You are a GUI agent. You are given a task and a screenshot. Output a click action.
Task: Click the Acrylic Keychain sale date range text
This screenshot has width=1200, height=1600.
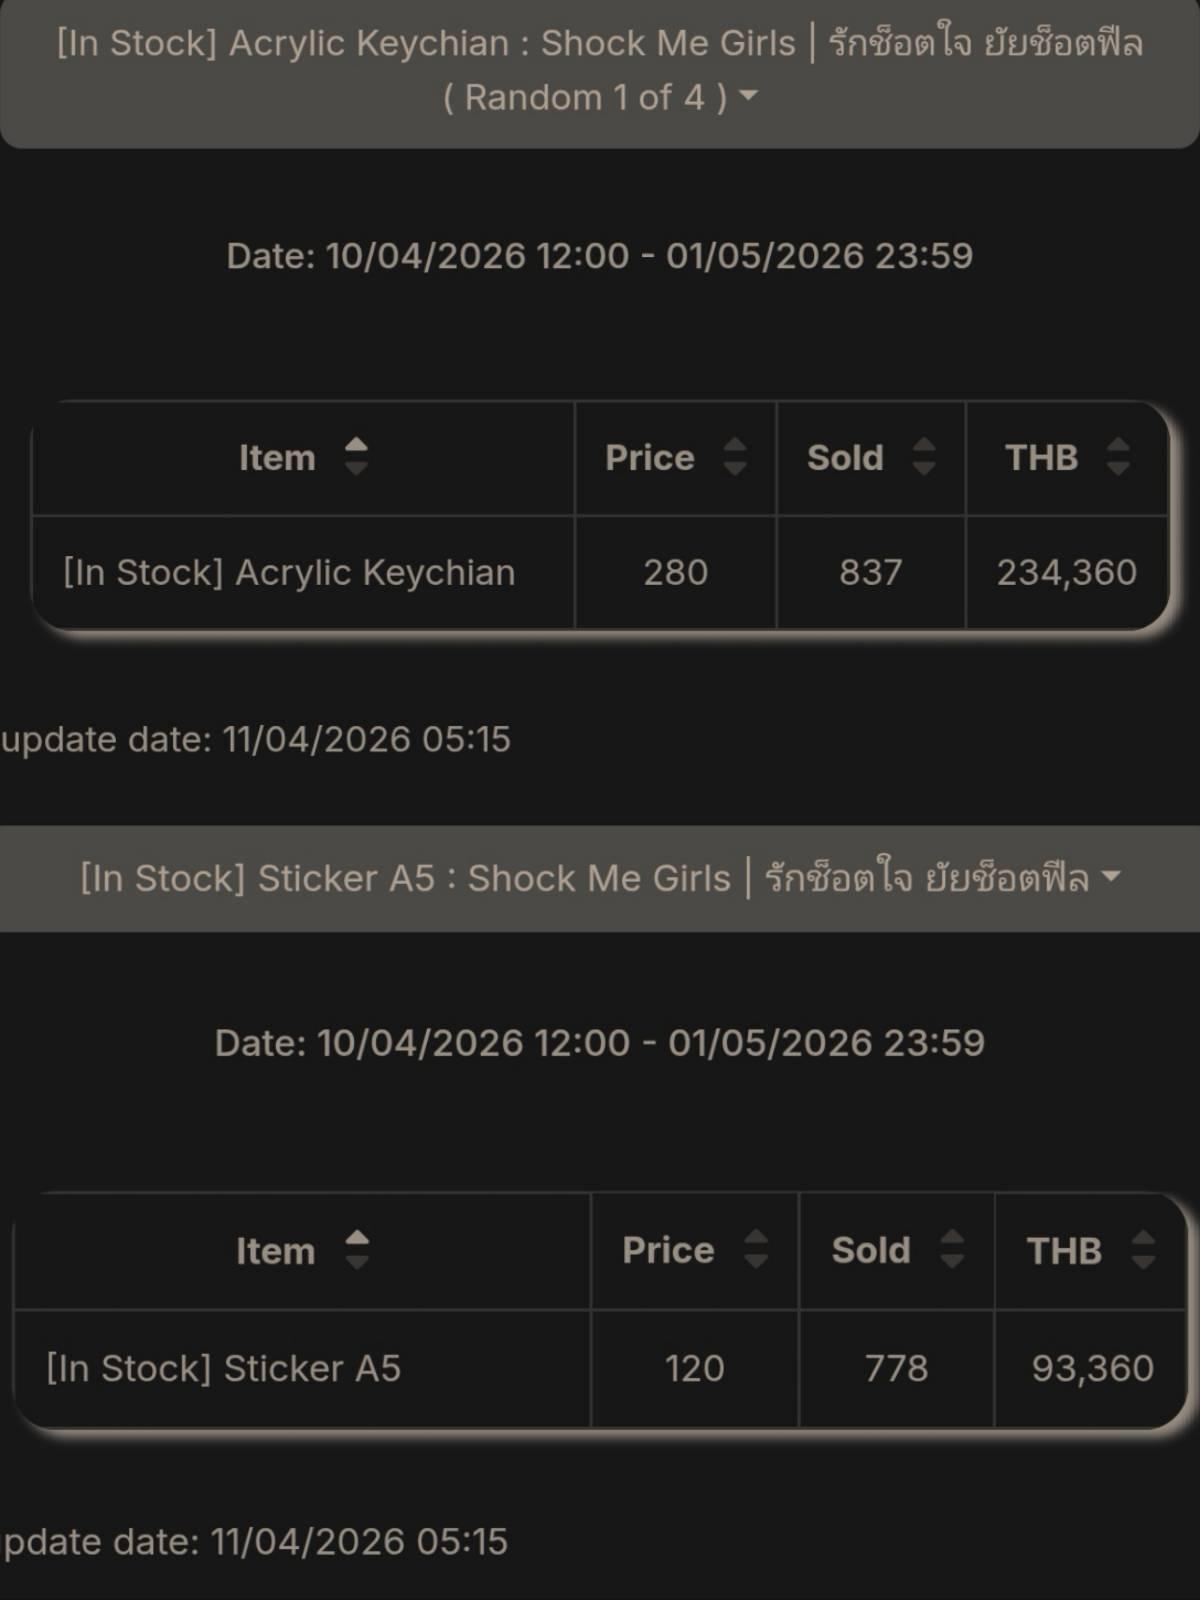(x=600, y=256)
